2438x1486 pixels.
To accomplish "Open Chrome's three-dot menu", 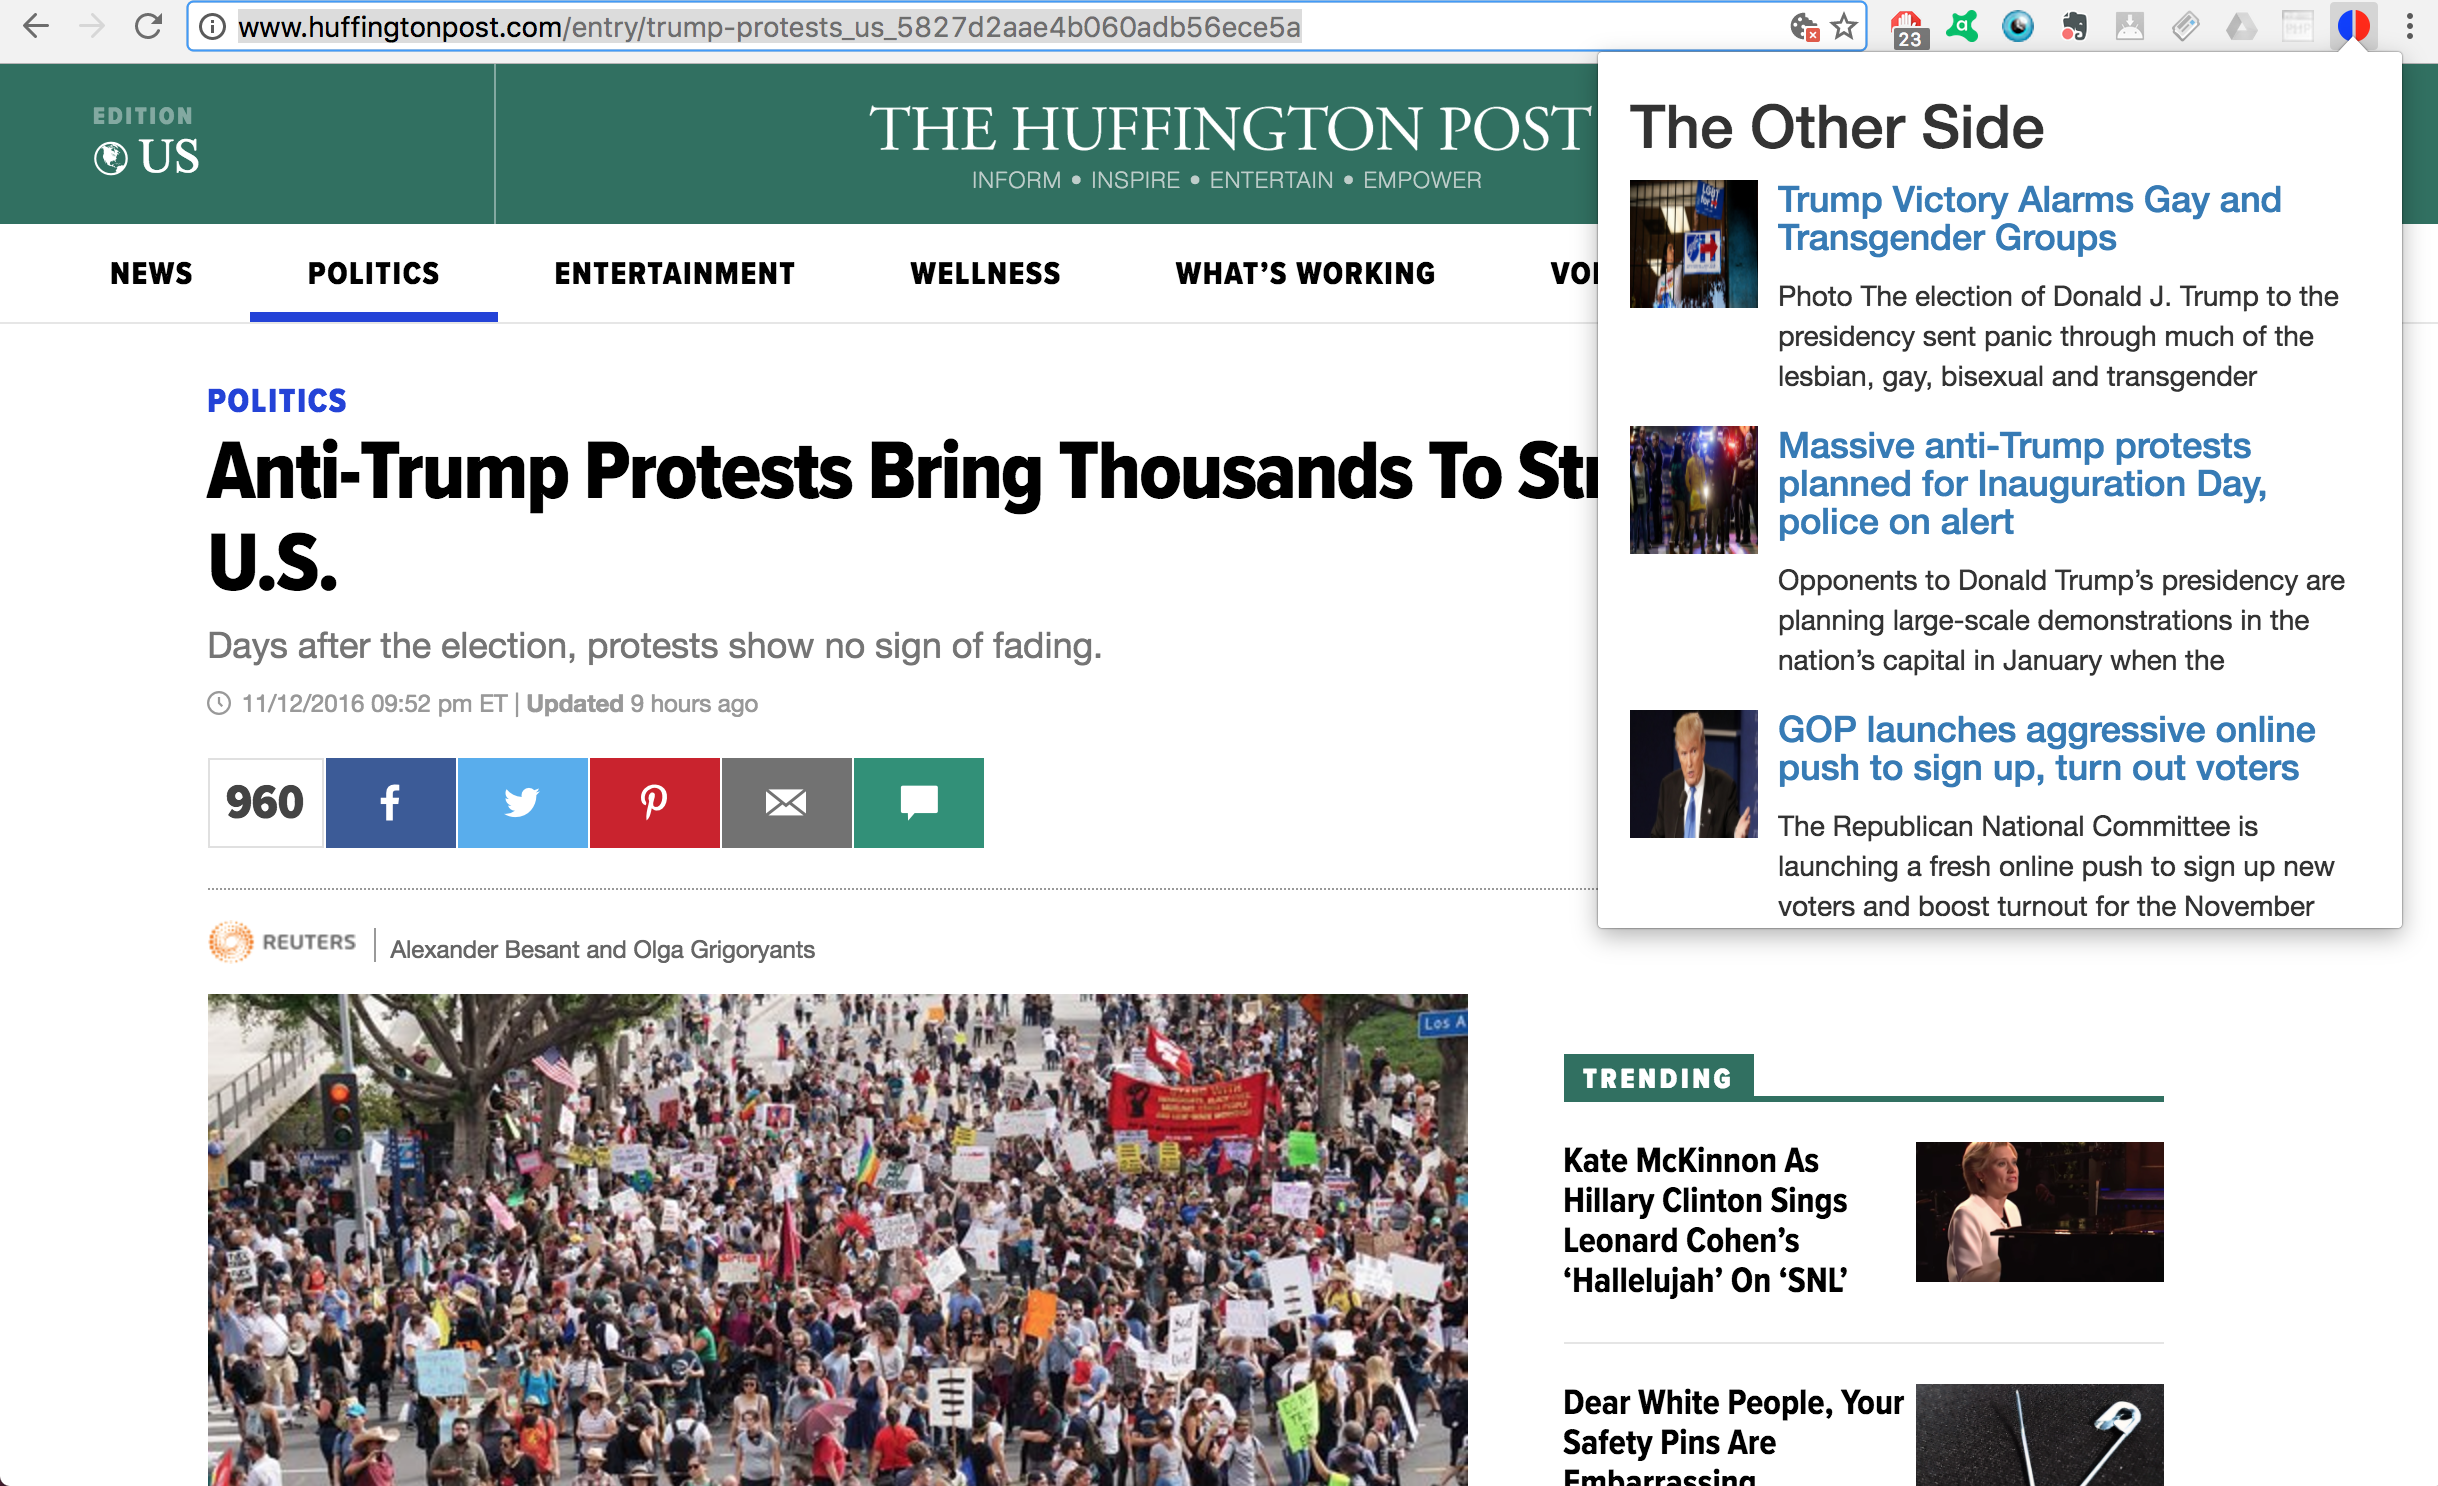I will point(2410,27).
